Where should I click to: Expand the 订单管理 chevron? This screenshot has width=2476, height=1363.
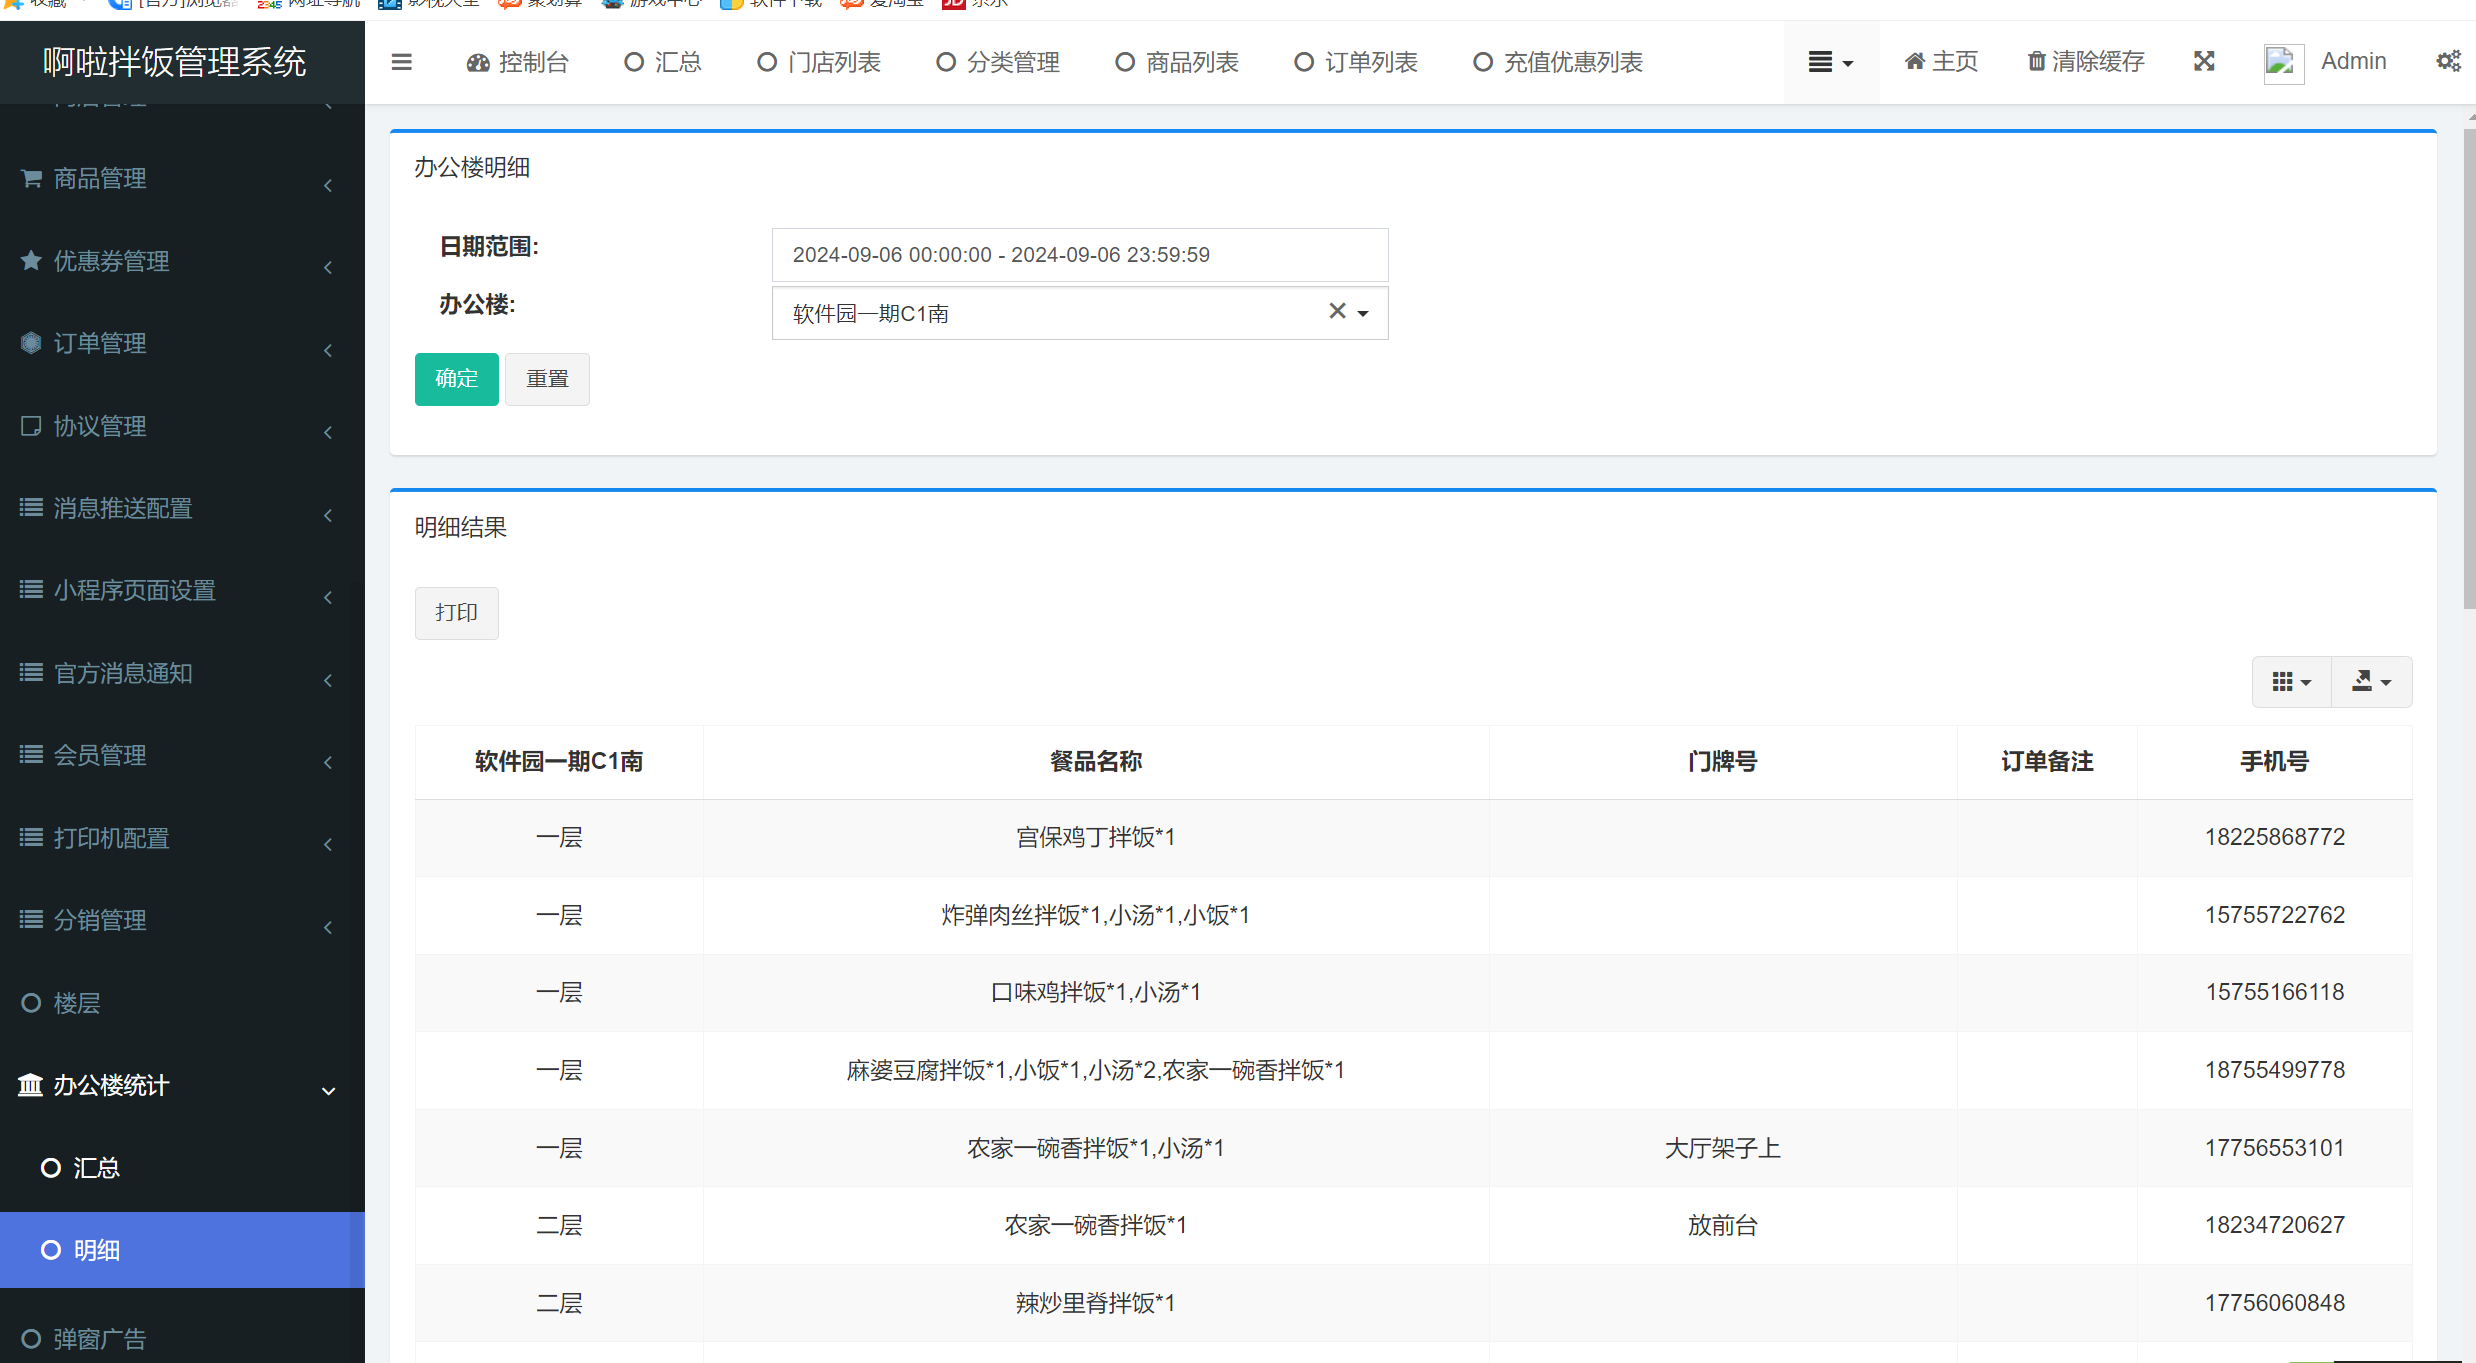point(328,350)
